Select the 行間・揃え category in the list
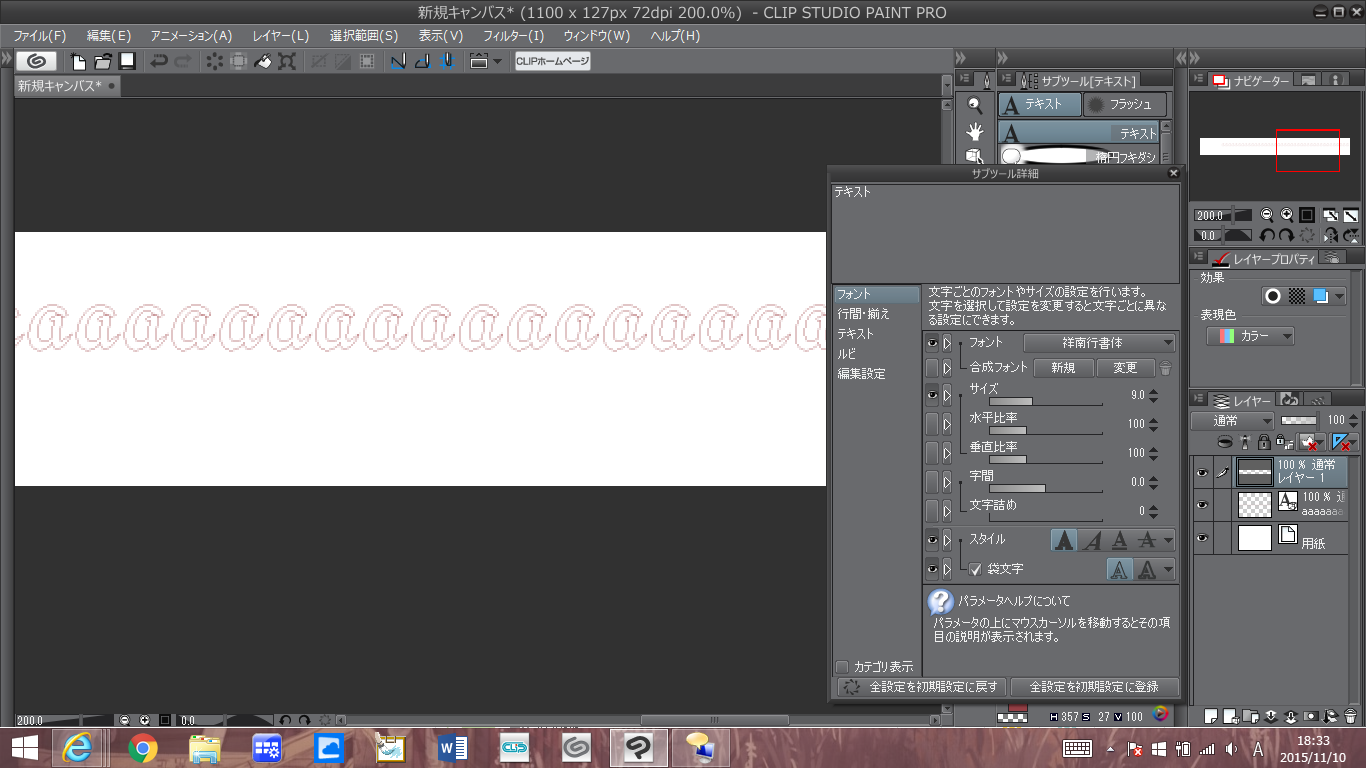Screen dimensions: 1366x768 tap(863, 314)
